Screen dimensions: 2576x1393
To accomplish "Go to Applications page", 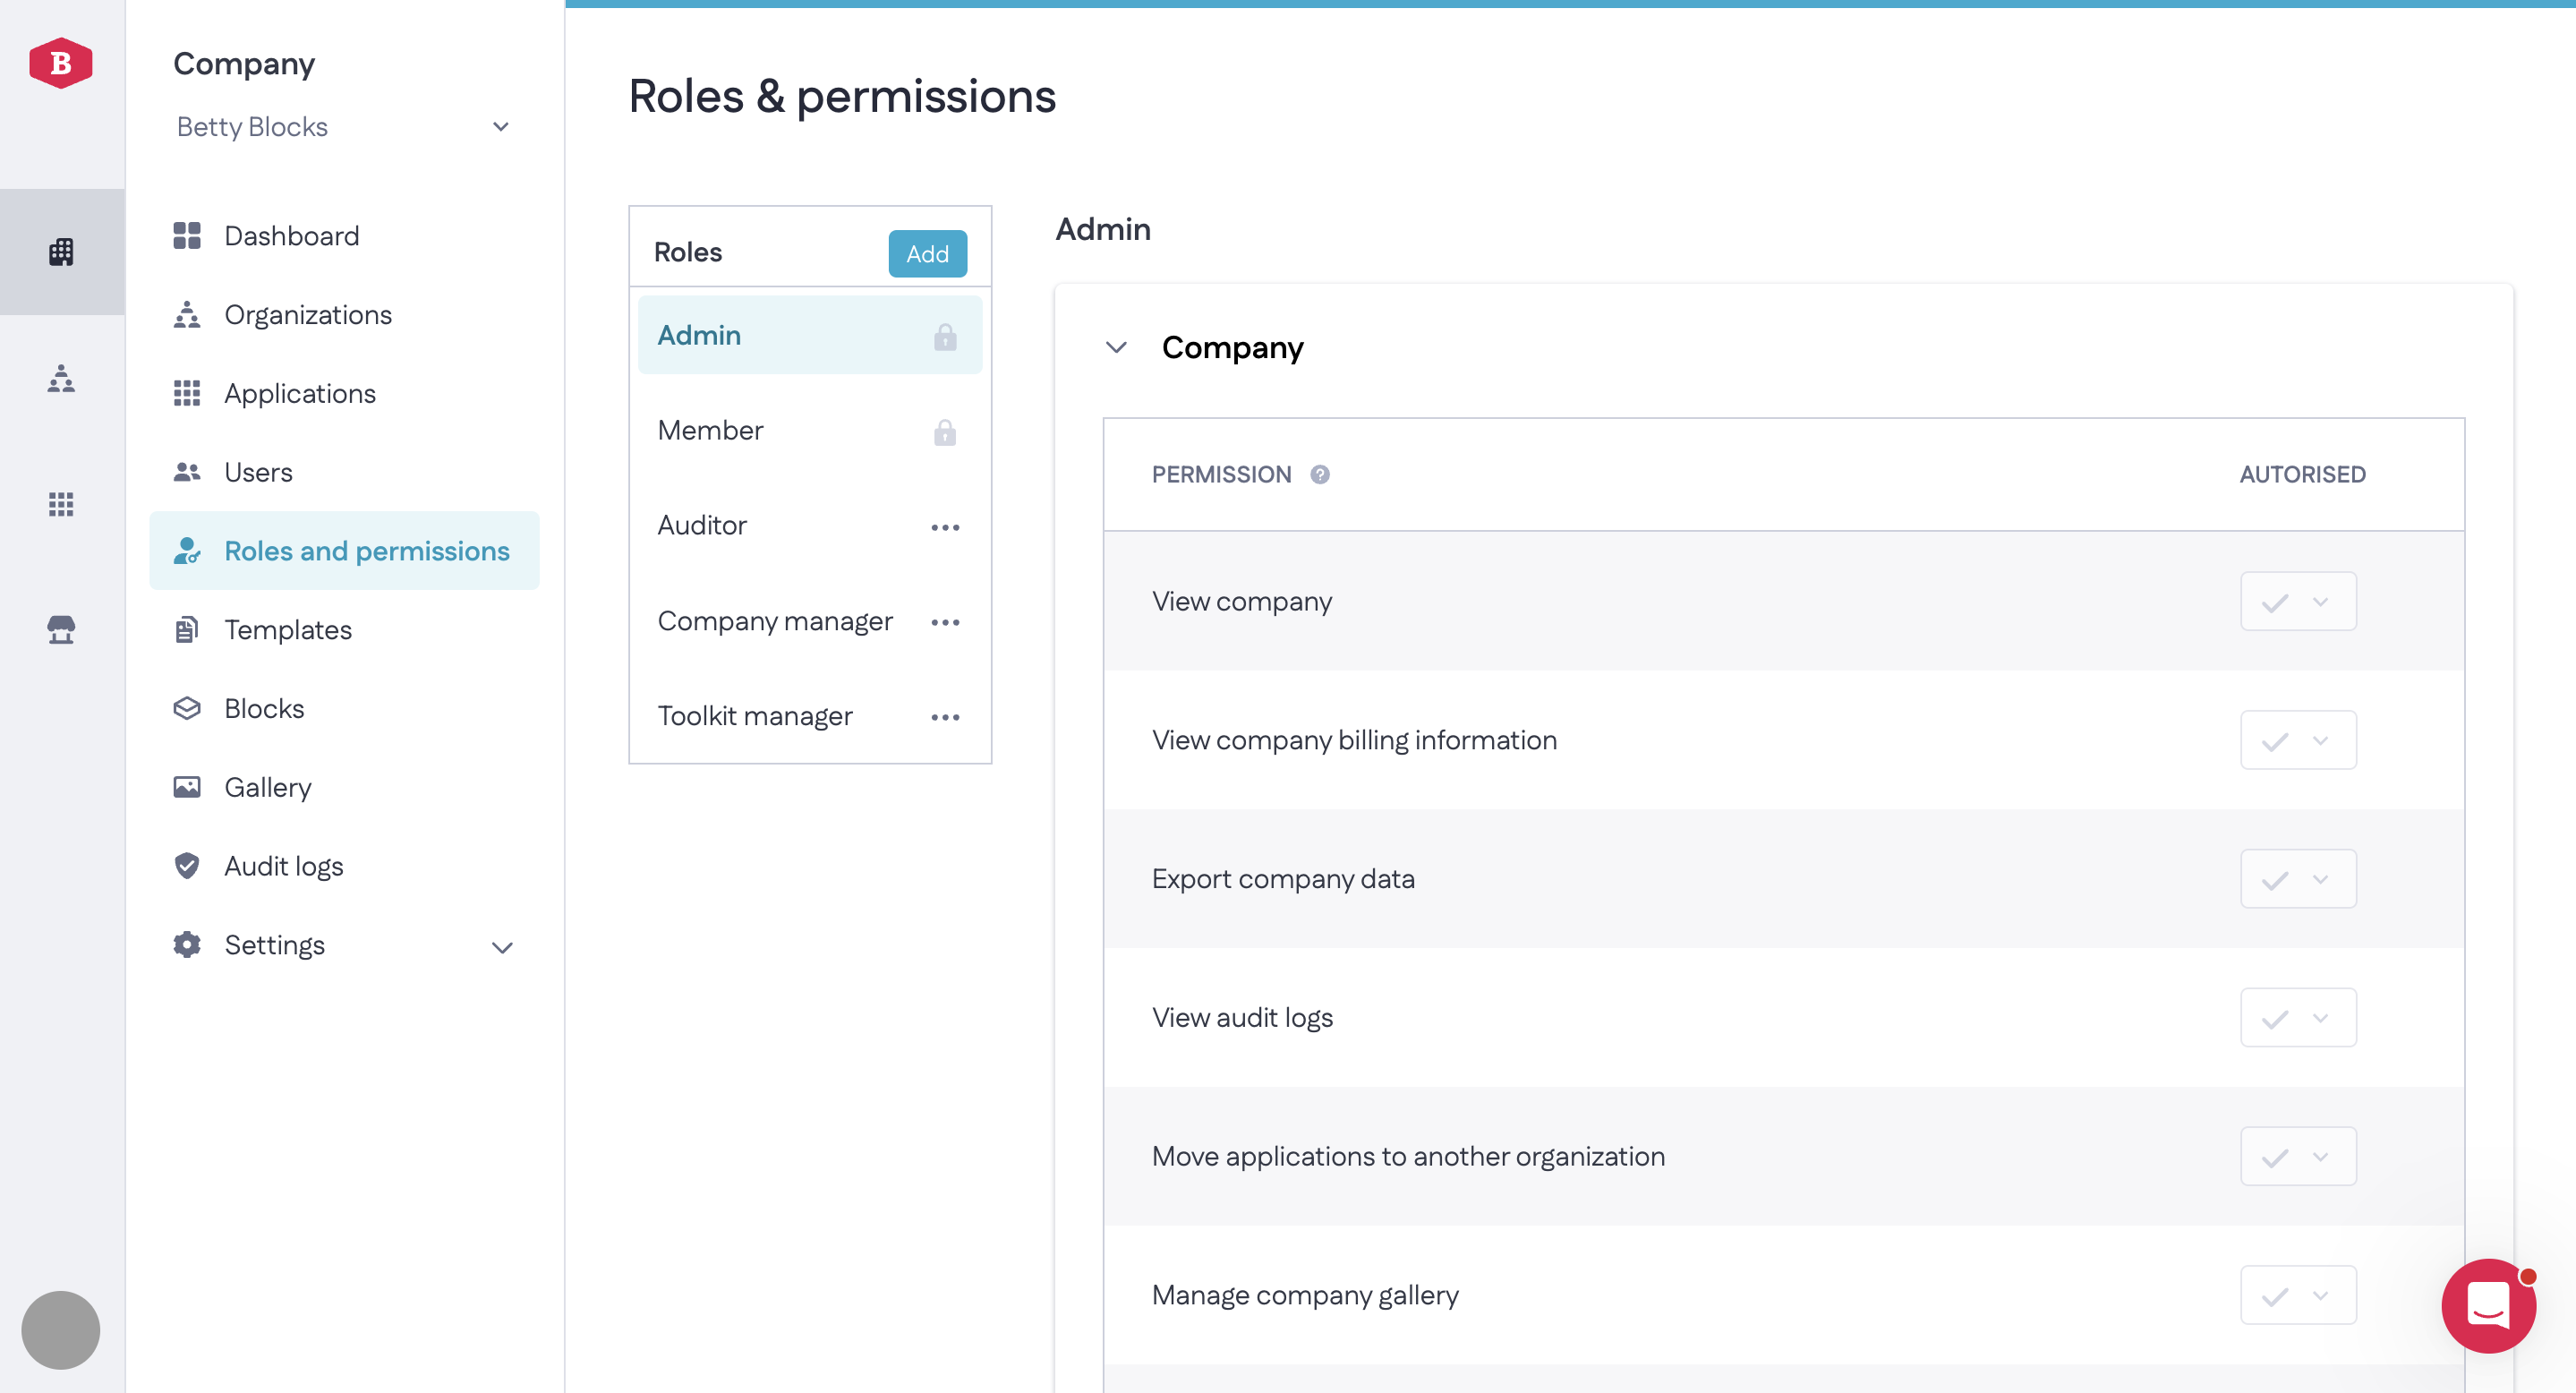I will click(x=344, y=393).
